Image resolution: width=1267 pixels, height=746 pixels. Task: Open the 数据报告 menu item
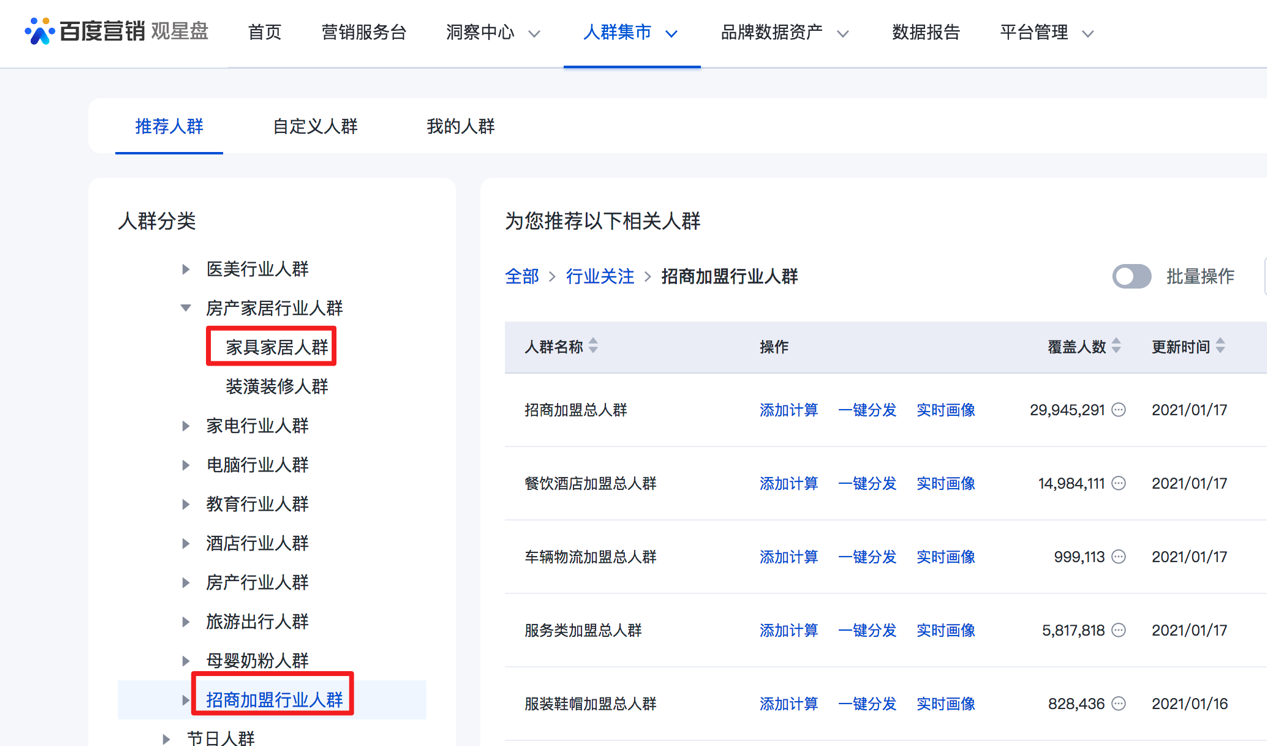click(925, 33)
